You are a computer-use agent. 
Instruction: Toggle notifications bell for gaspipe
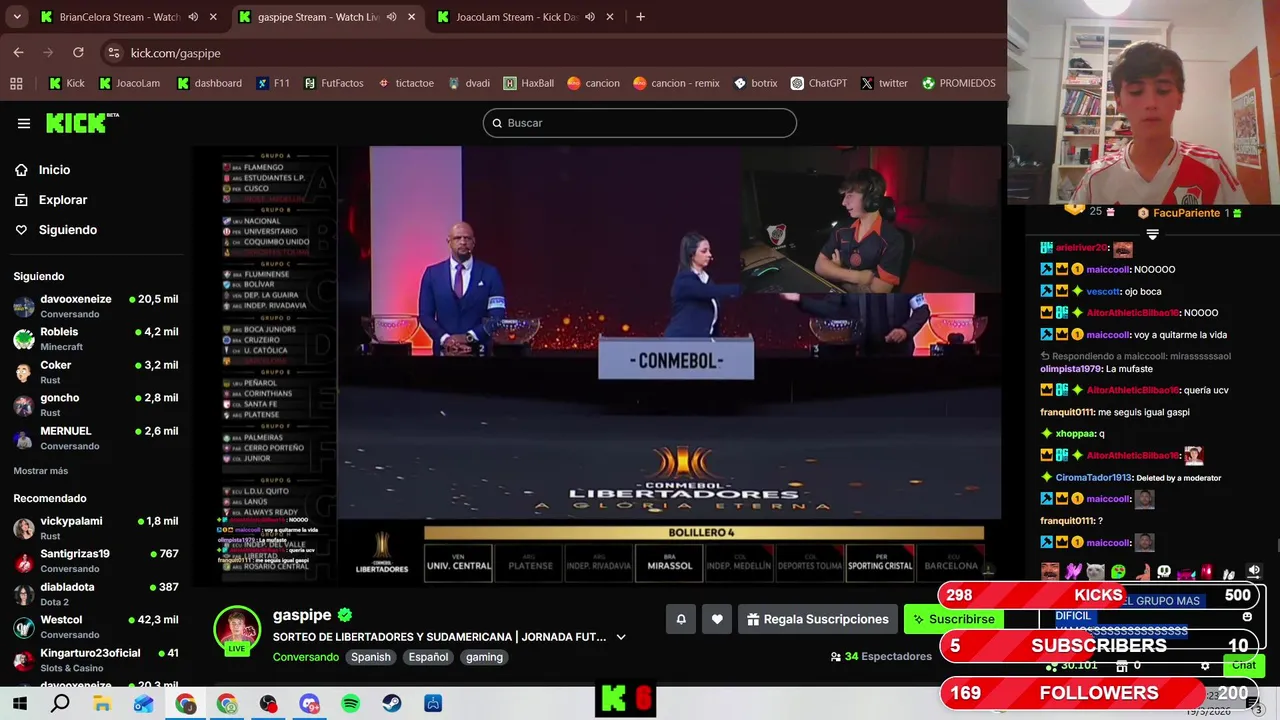tap(681, 619)
